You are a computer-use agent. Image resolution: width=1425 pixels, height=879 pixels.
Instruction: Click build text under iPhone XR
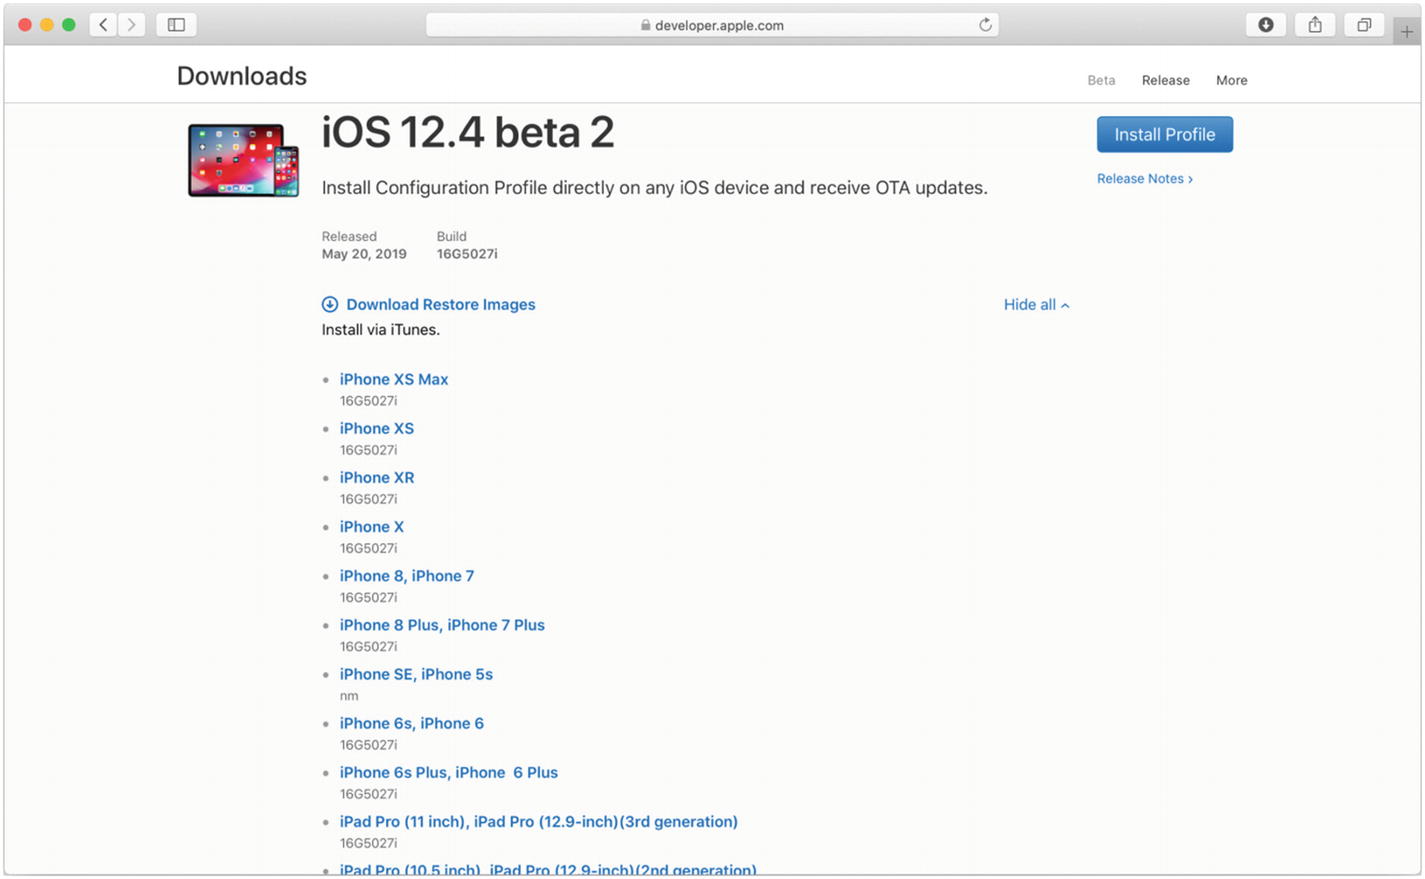(368, 499)
